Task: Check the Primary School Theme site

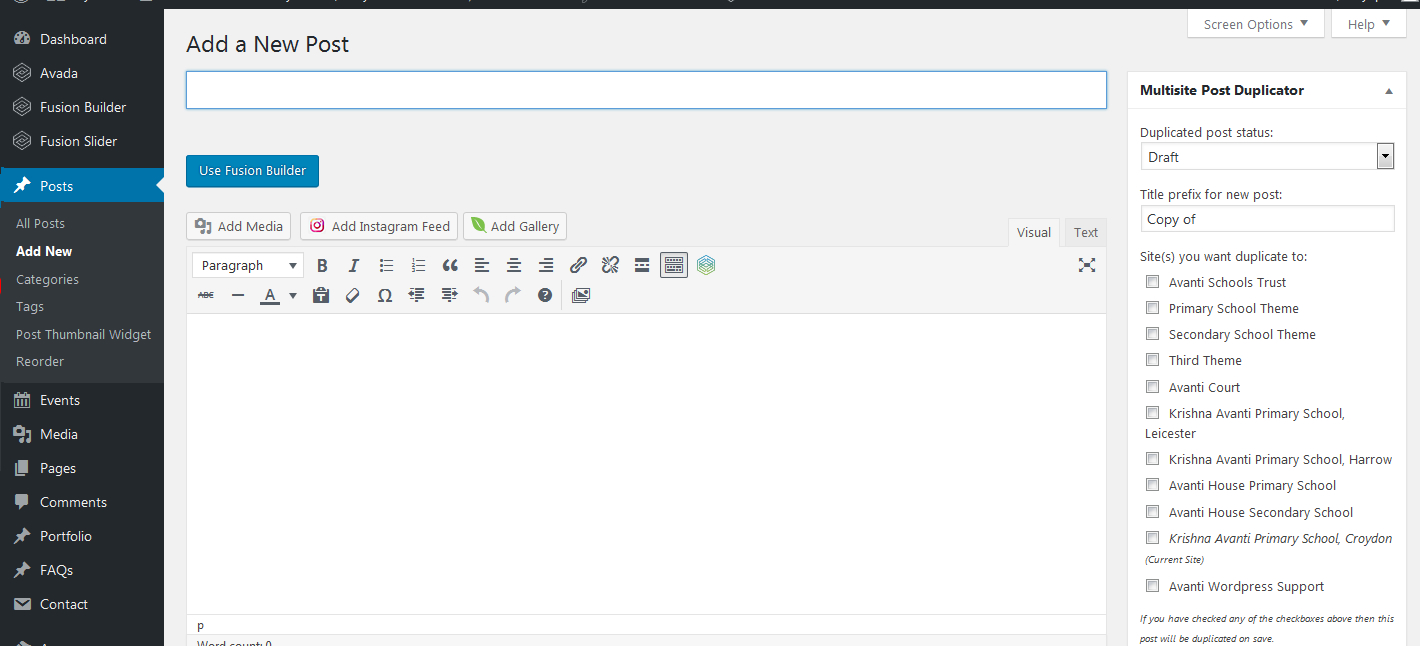Action: click(1153, 308)
